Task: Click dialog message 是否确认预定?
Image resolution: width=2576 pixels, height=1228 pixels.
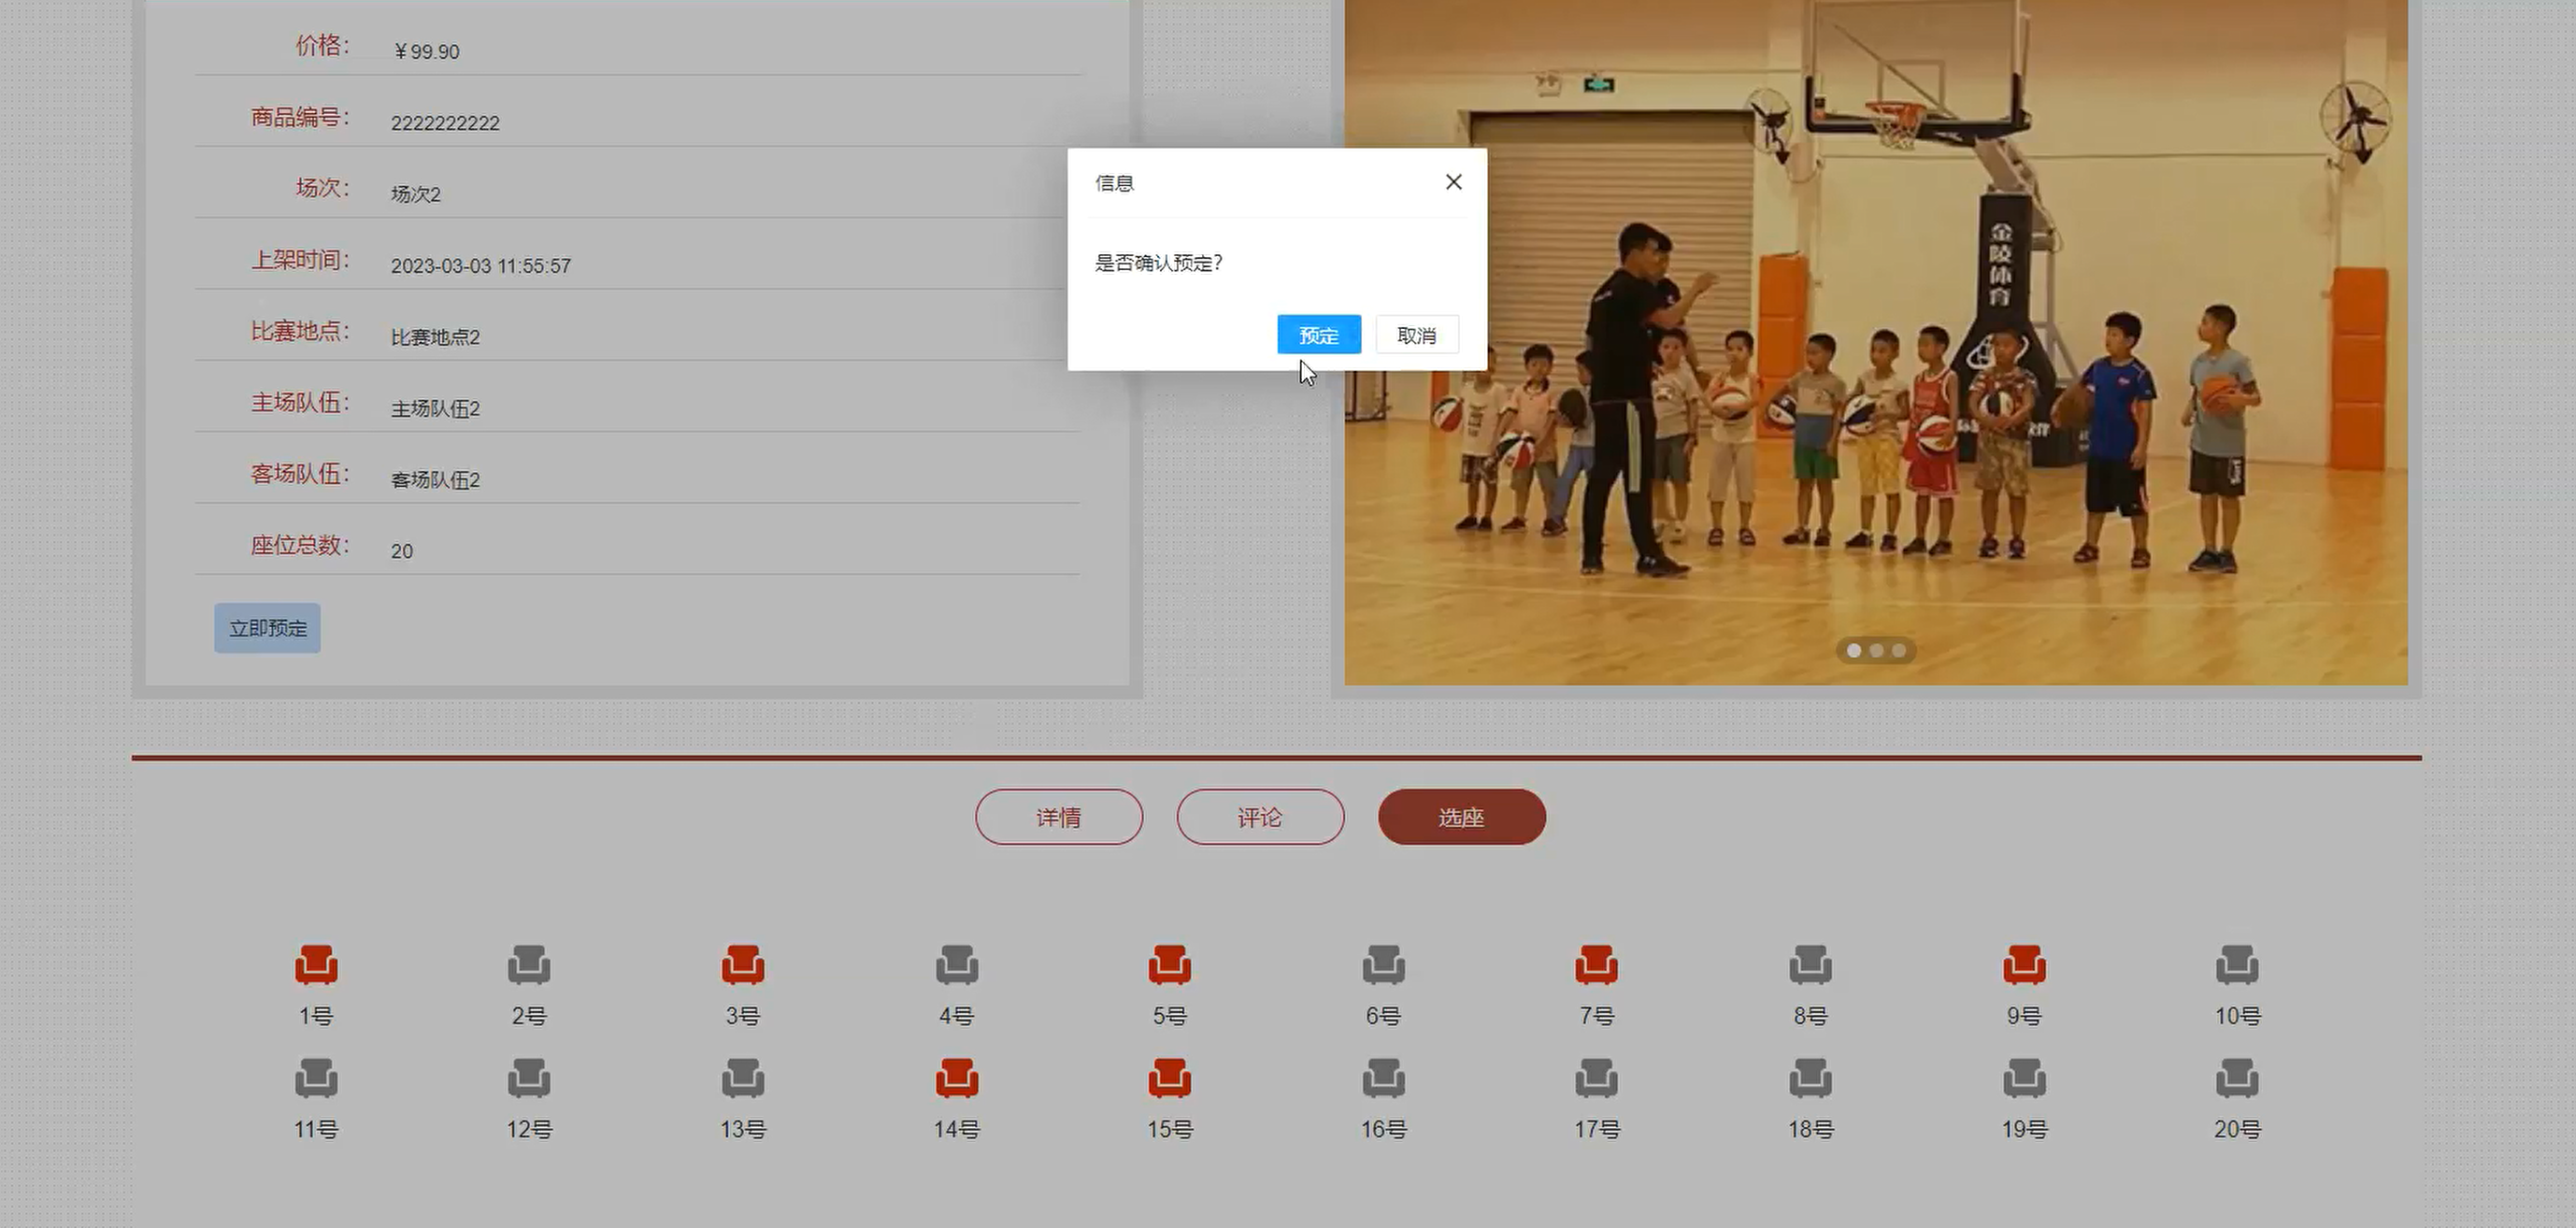Action: click(x=1158, y=263)
